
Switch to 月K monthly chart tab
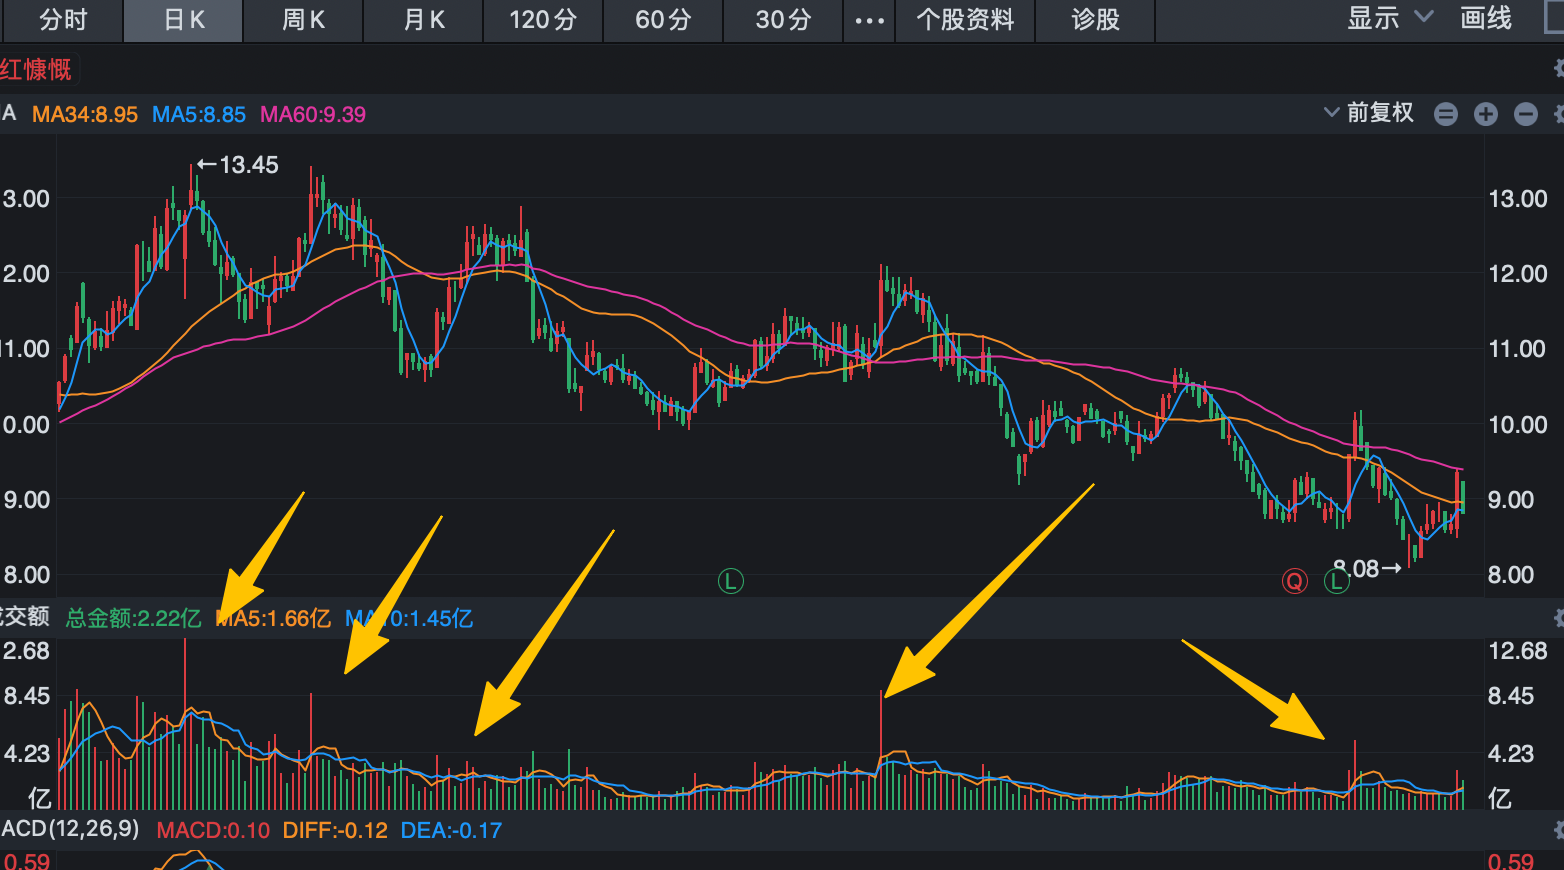pos(423,20)
